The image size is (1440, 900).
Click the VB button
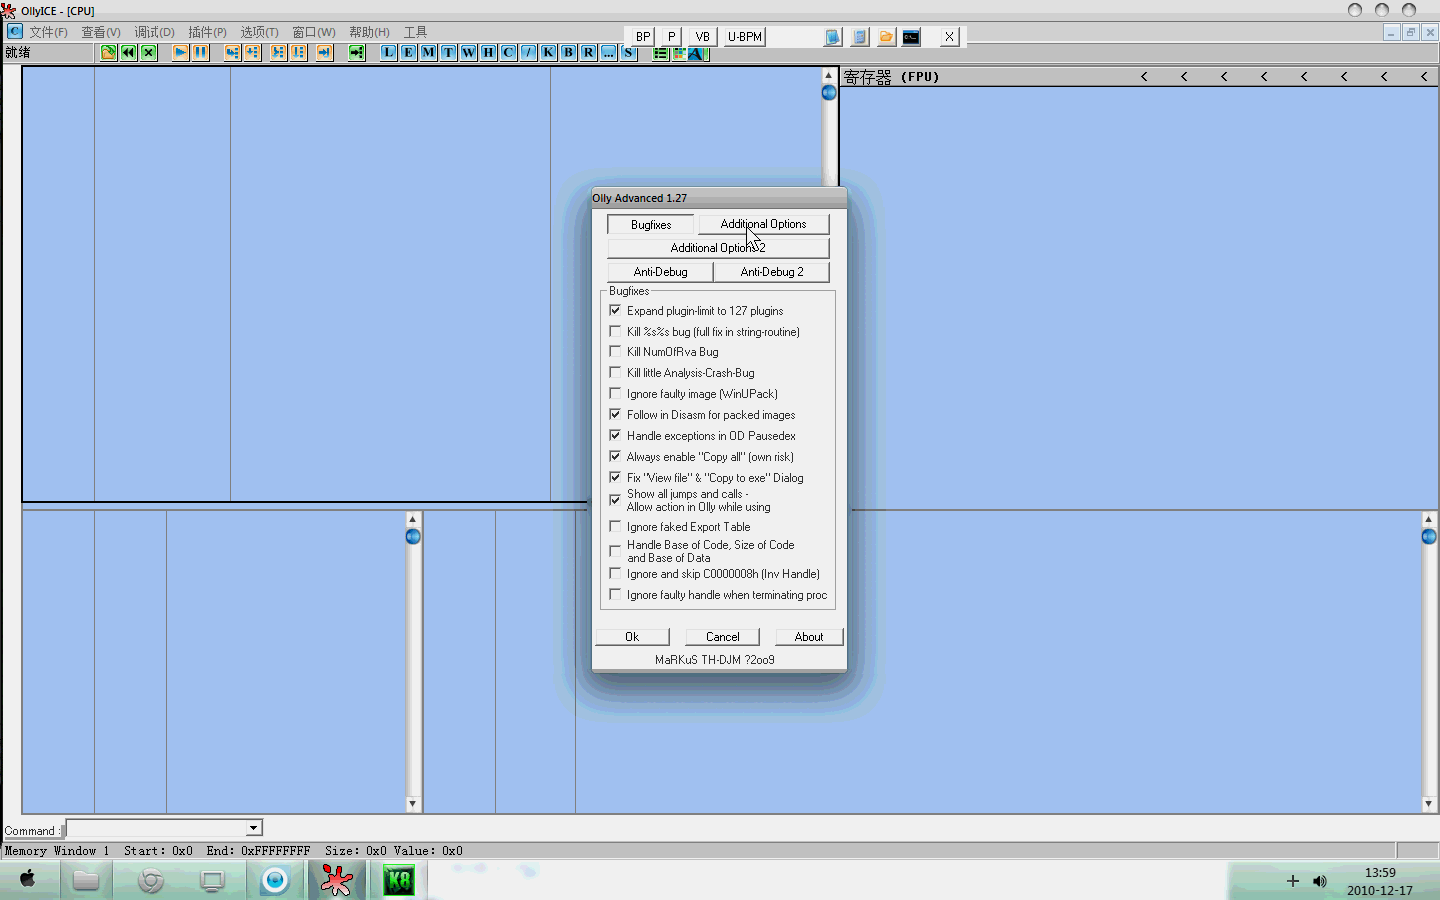702,37
